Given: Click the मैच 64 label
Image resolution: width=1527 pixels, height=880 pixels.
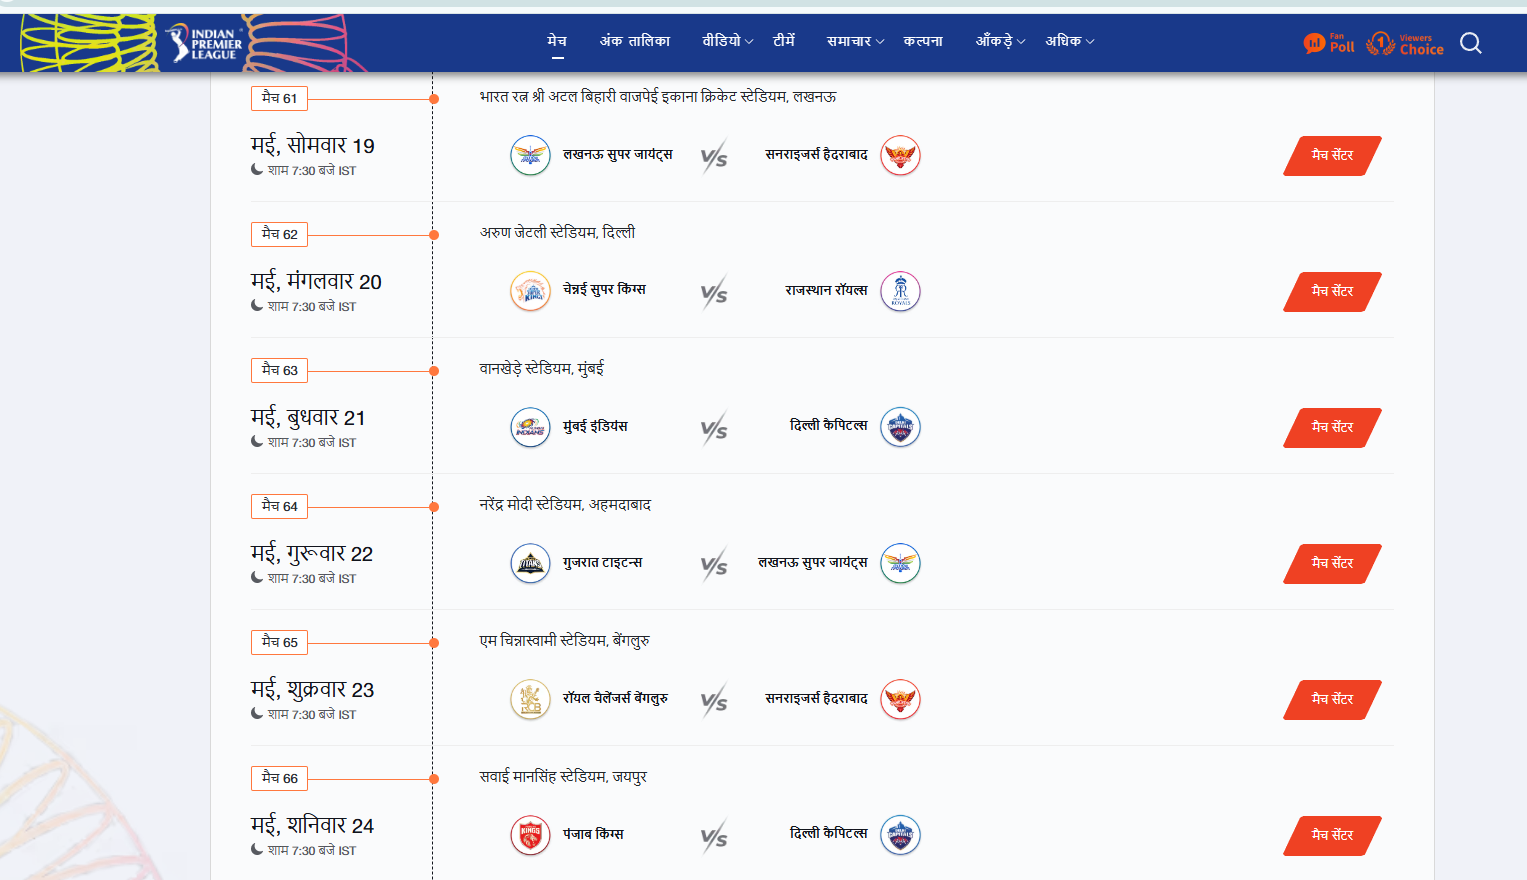Looking at the screenshot, I should point(279,506).
